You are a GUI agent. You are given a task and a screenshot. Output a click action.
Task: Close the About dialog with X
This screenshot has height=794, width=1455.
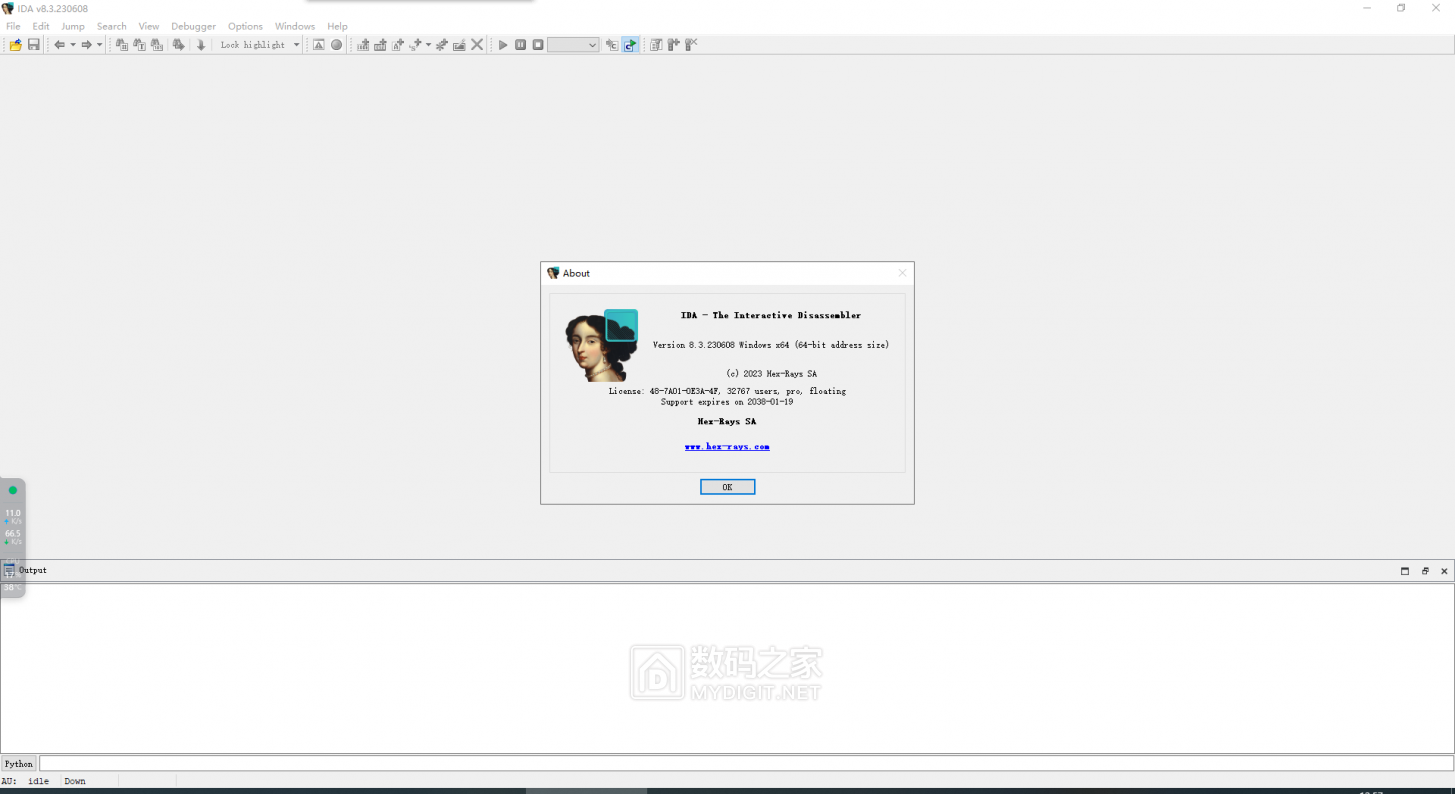click(902, 273)
